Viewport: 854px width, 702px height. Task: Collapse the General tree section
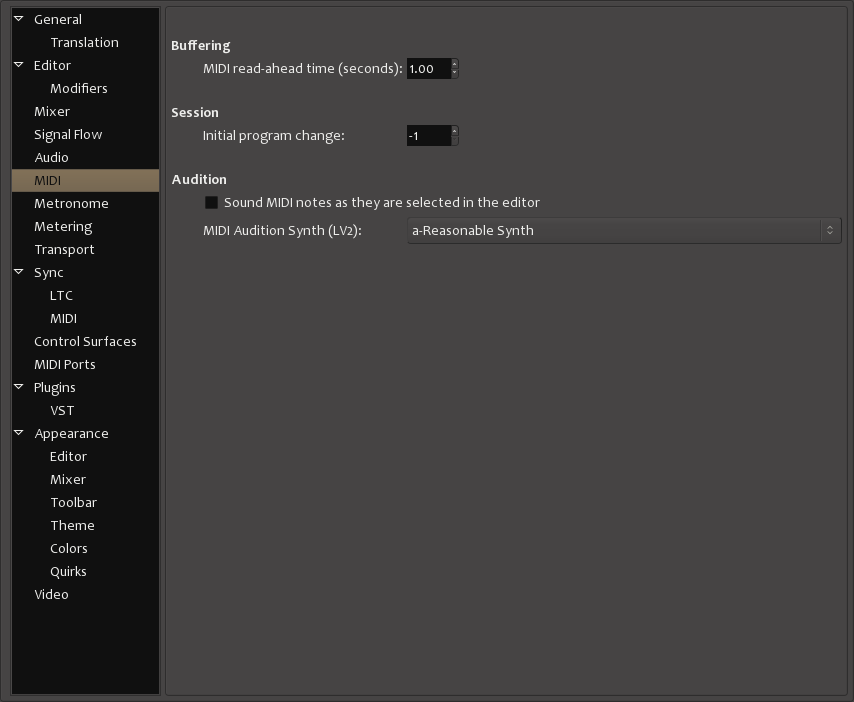point(19,19)
